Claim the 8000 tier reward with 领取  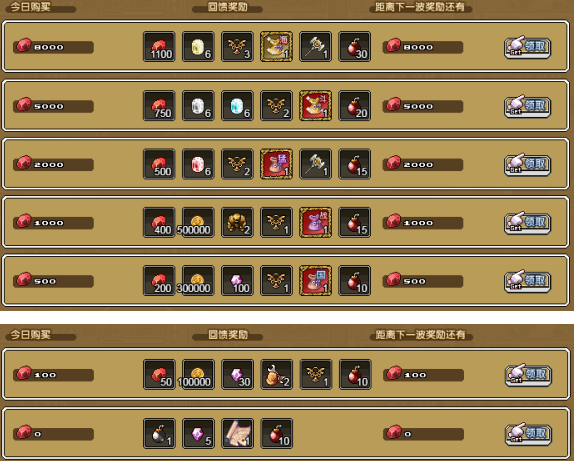pyautogui.click(x=528, y=47)
